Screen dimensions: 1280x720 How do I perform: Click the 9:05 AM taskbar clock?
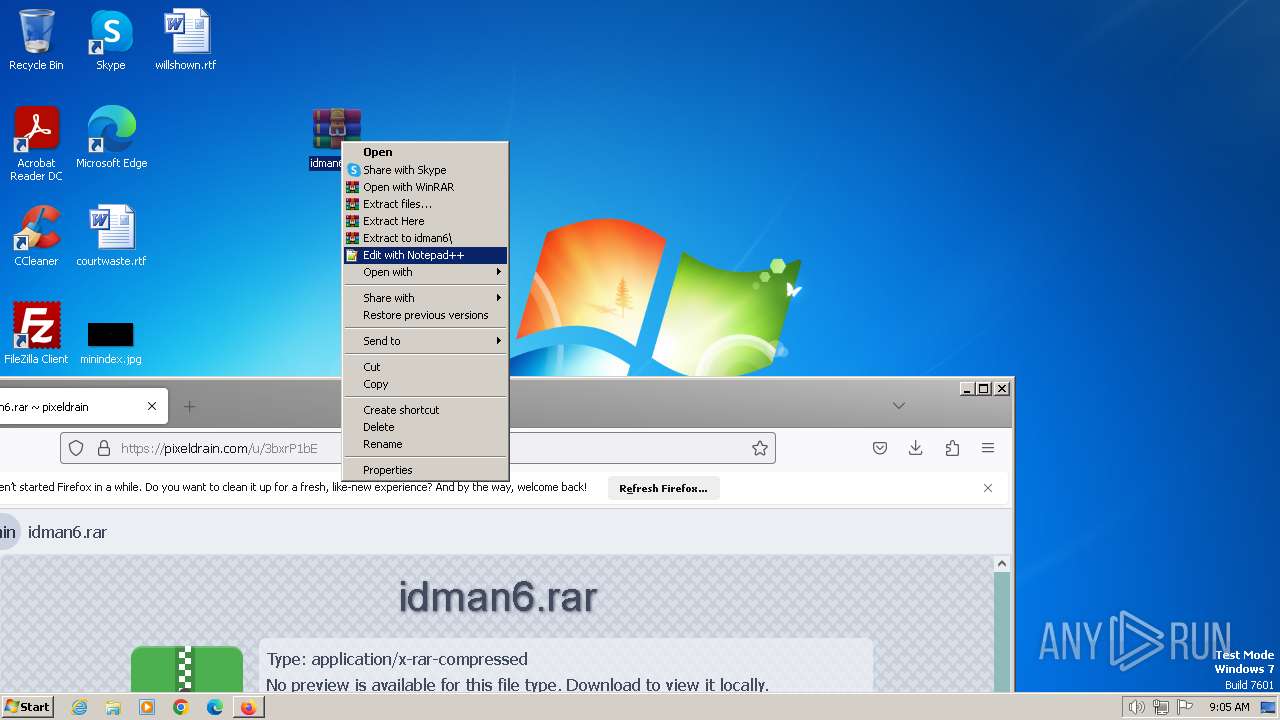(1229, 707)
